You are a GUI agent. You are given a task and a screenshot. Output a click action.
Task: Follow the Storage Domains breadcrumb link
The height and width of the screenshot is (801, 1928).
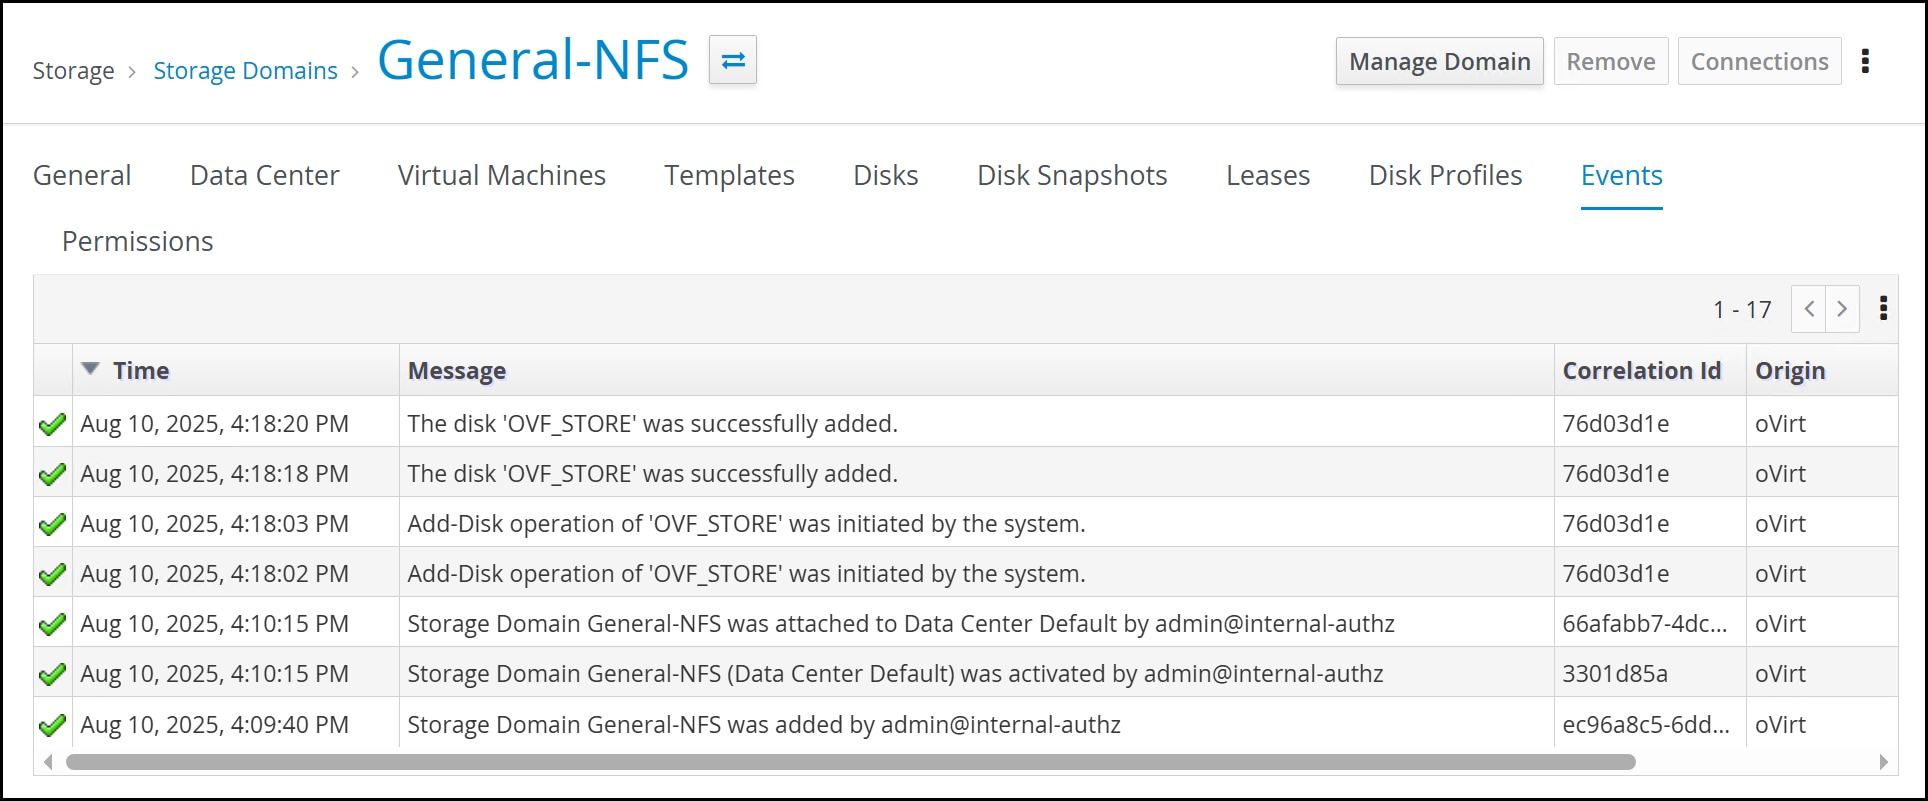pyautogui.click(x=246, y=71)
